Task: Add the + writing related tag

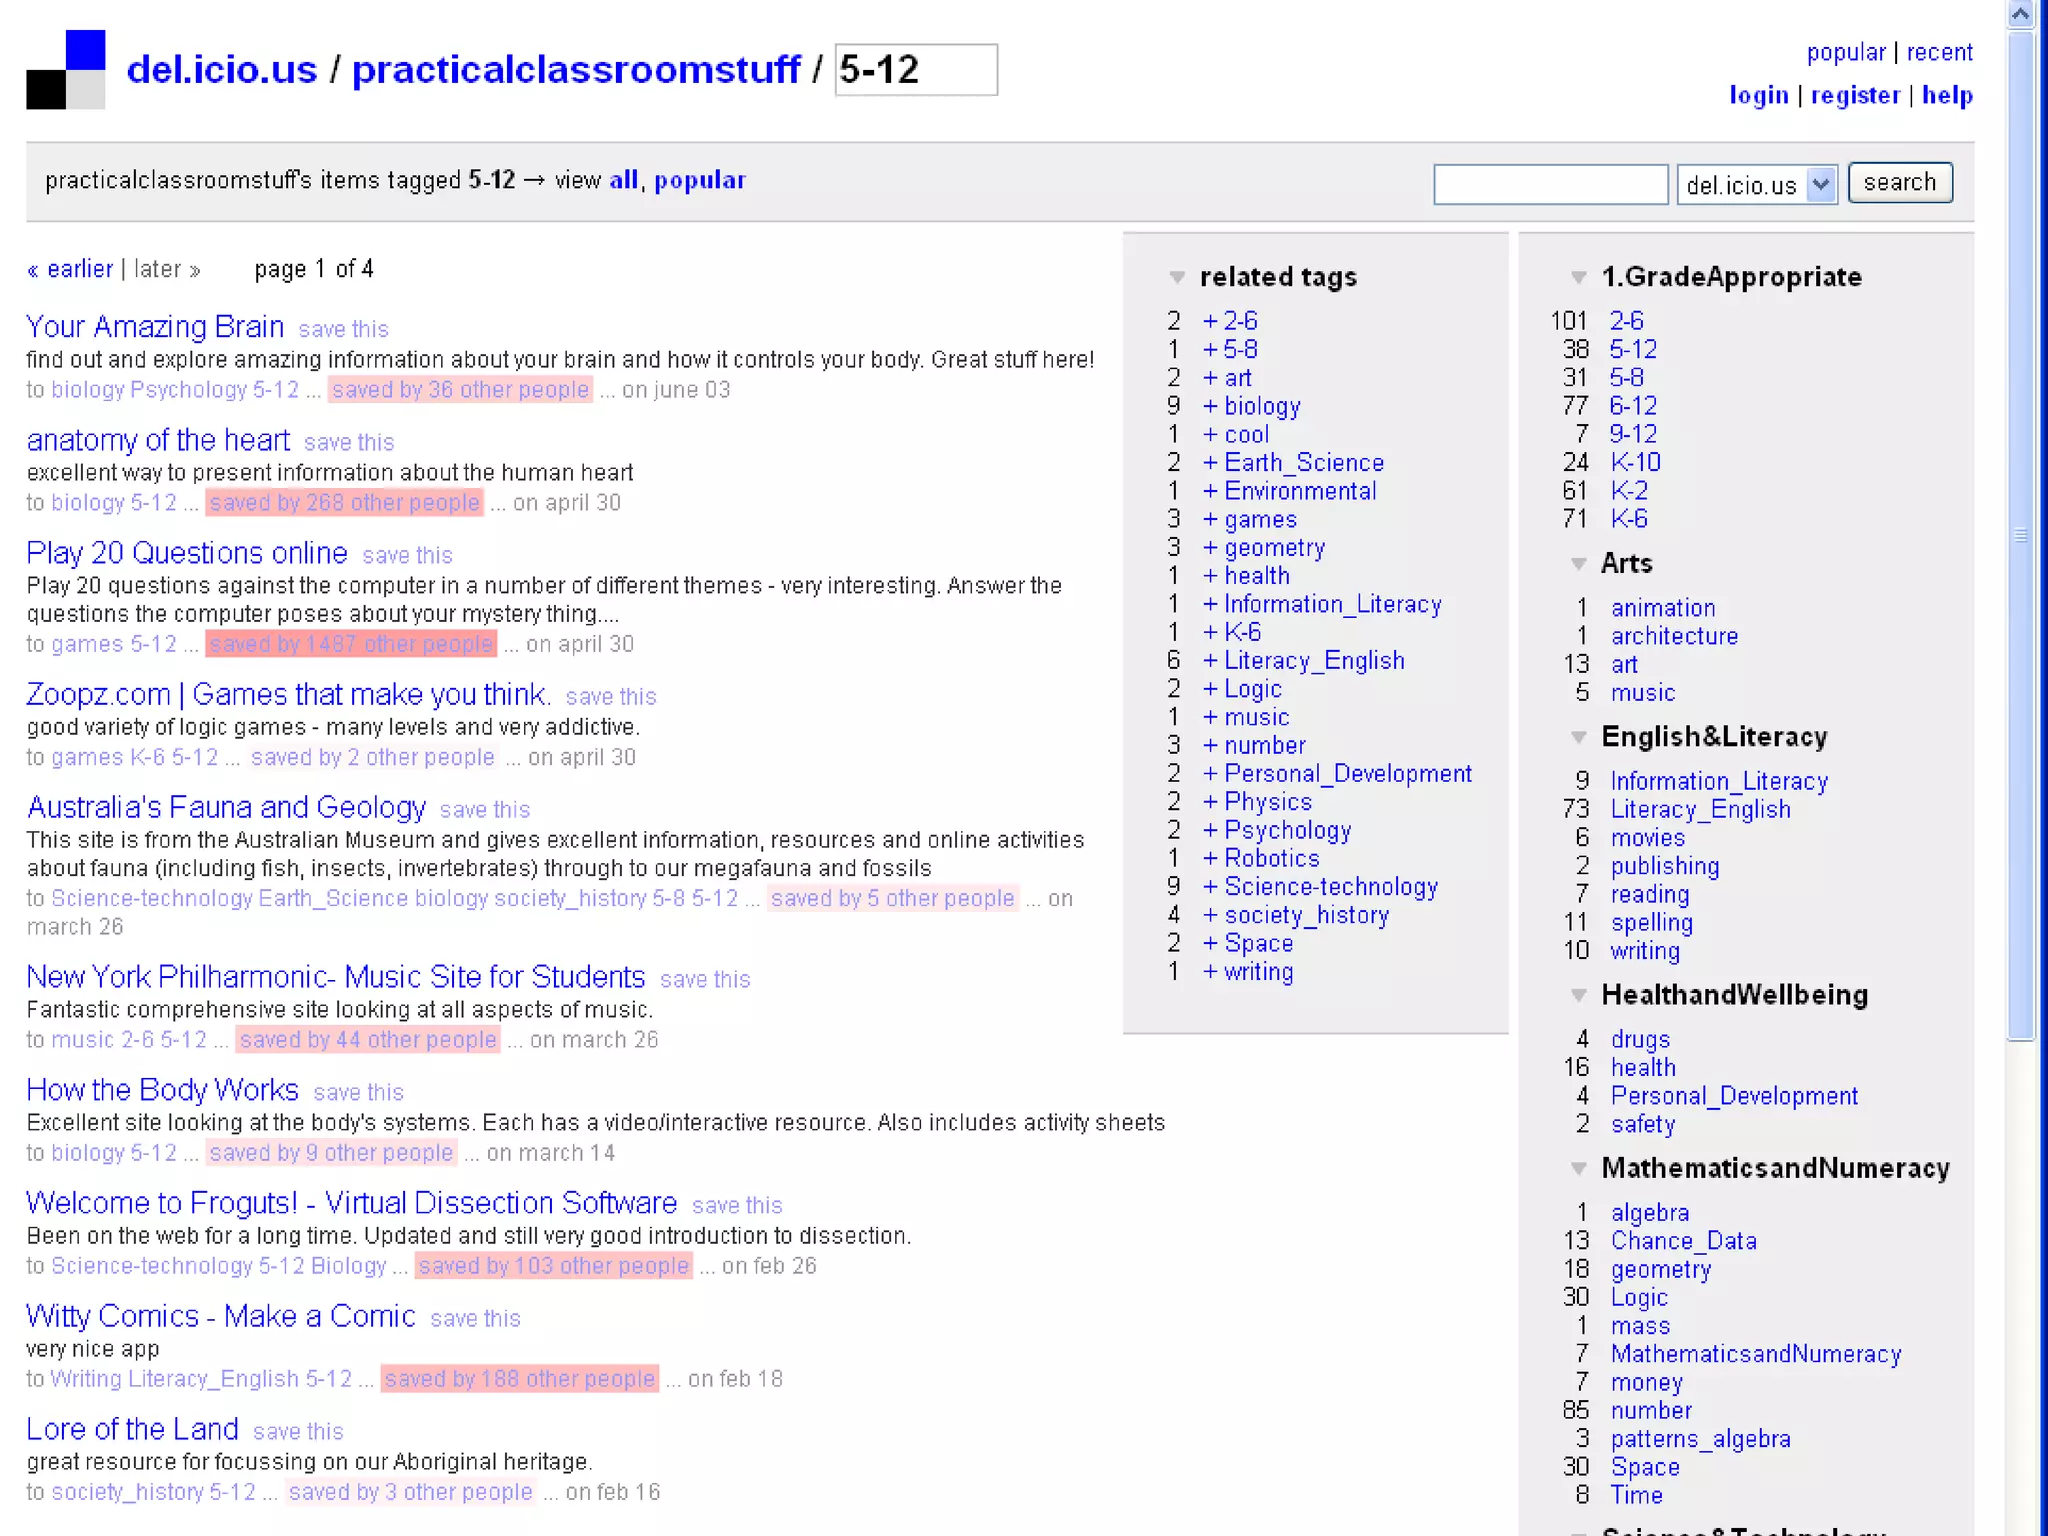Action: coord(1248,972)
